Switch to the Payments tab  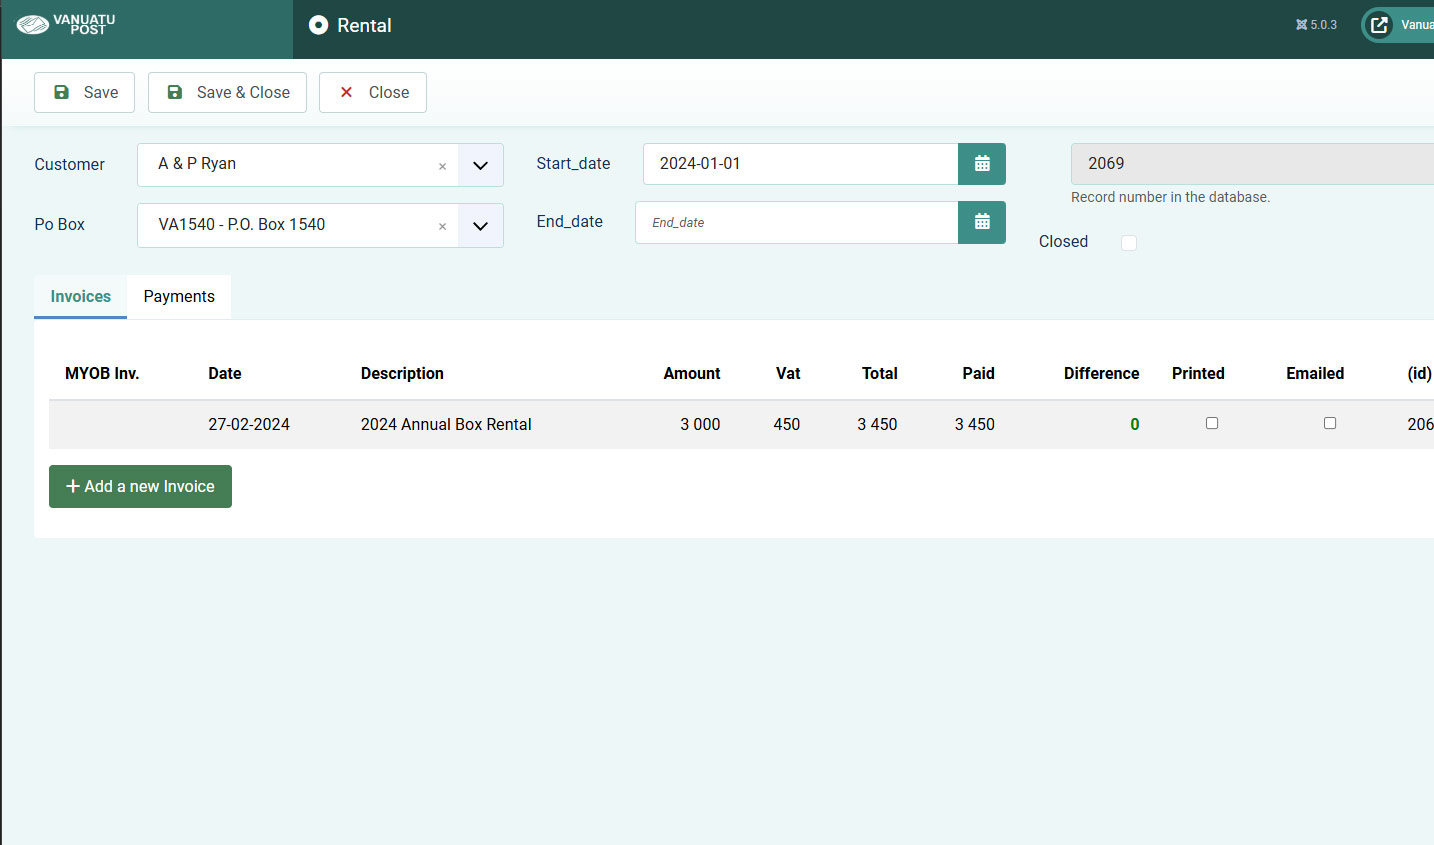179,297
